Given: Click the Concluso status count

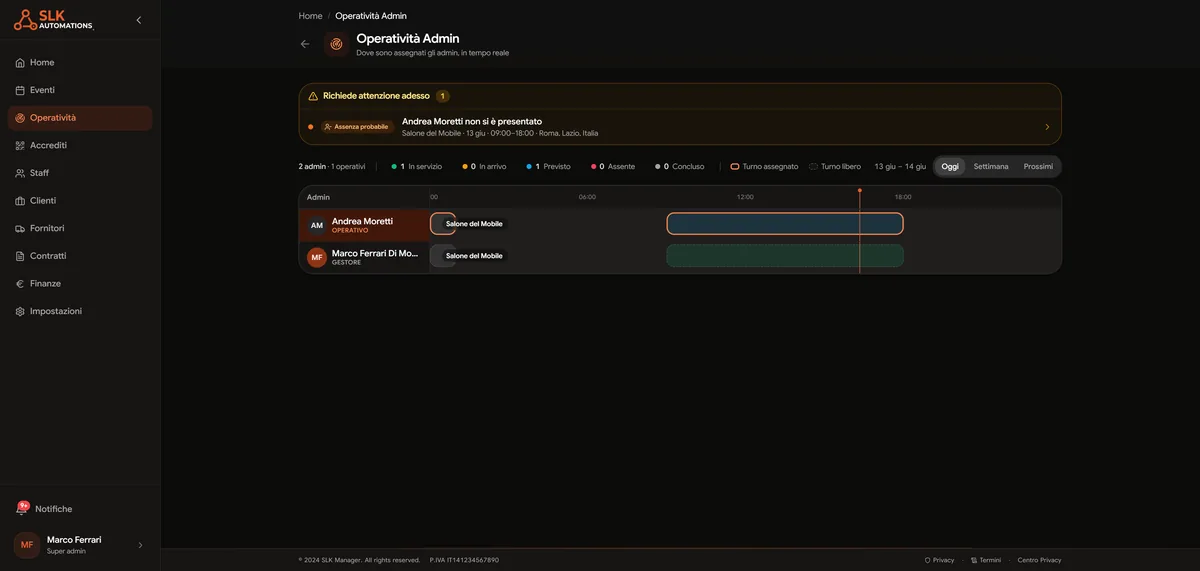Looking at the screenshot, I should pyautogui.click(x=680, y=166).
